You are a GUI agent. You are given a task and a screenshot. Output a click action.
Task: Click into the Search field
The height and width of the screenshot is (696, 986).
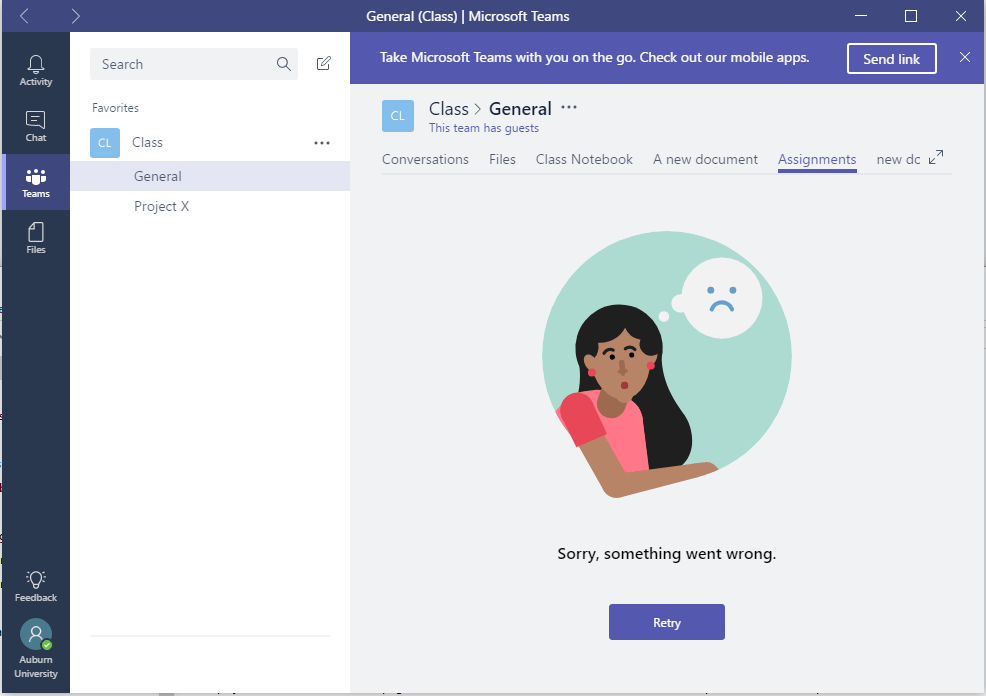[x=194, y=64]
